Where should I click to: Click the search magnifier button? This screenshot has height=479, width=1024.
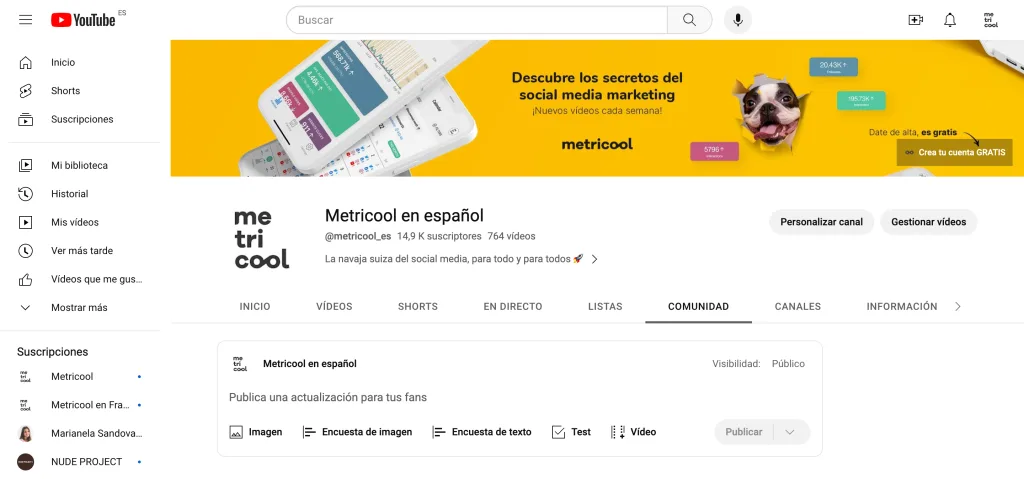689,20
